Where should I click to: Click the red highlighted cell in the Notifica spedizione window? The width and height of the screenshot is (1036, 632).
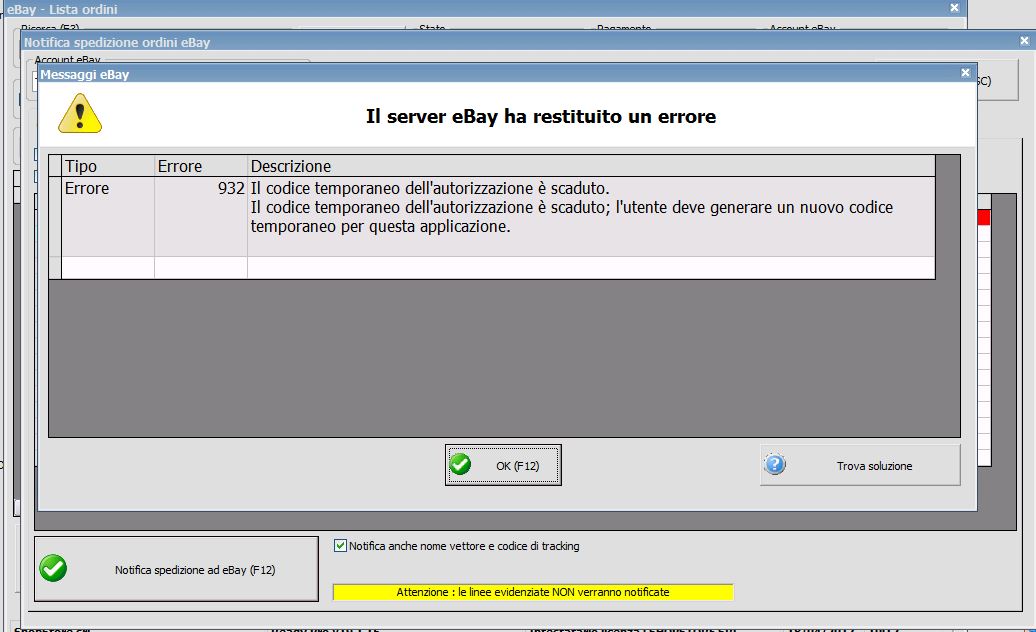click(984, 217)
